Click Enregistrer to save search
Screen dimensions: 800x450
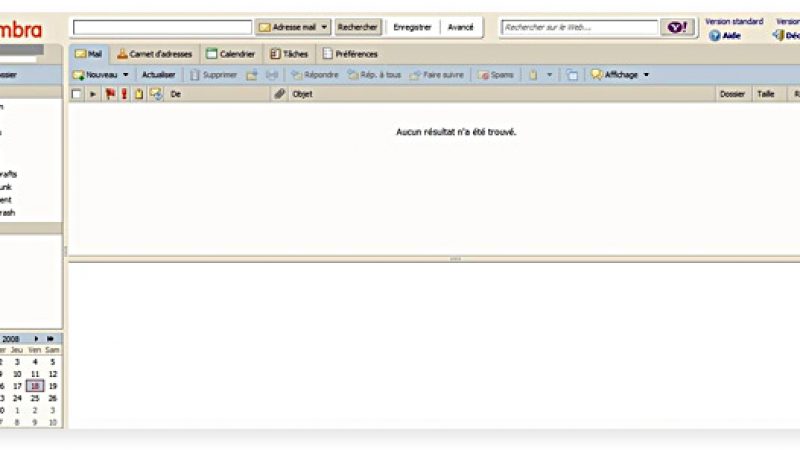[x=412, y=27]
